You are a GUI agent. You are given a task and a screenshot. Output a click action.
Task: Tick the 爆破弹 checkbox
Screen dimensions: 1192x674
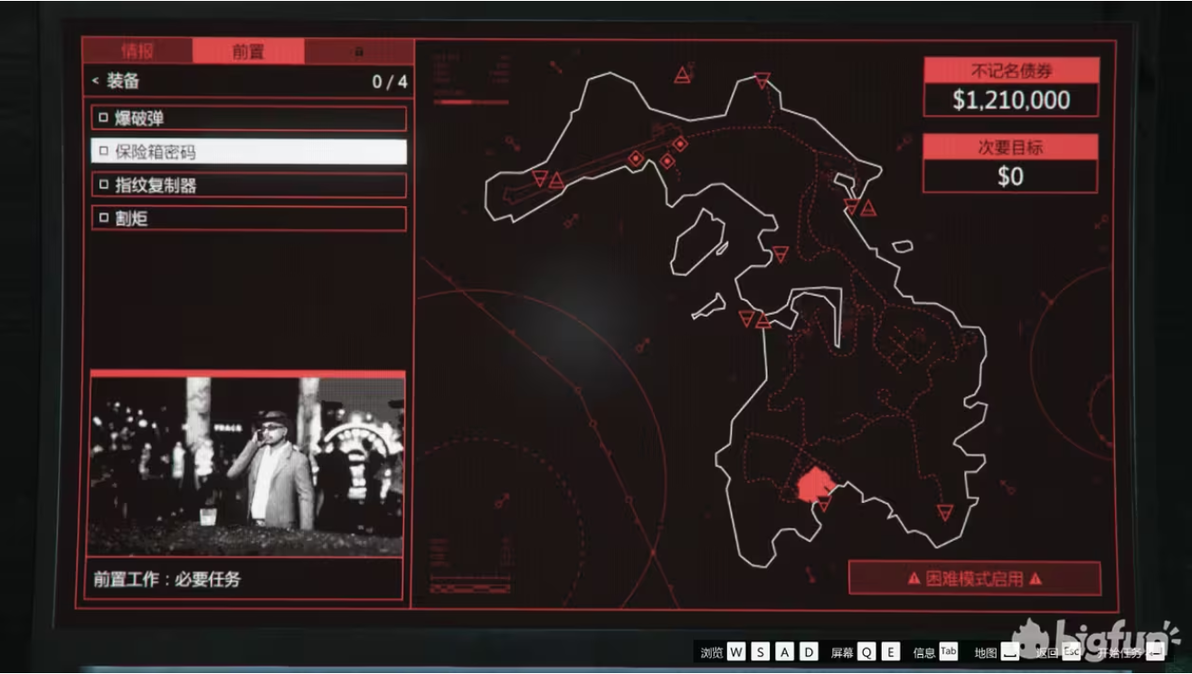[x=103, y=118]
